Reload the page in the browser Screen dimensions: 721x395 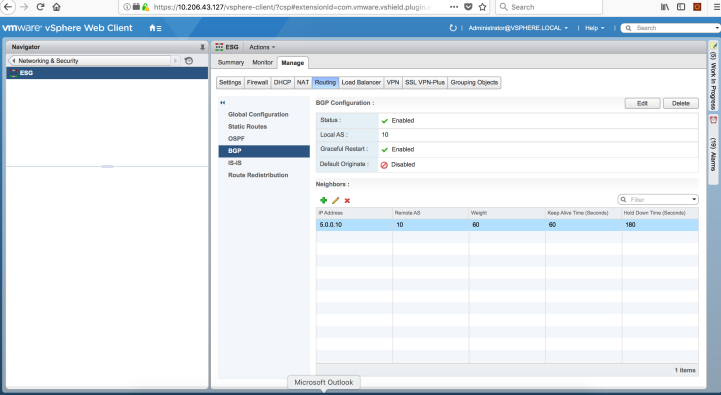pyautogui.click(x=40, y=7)
